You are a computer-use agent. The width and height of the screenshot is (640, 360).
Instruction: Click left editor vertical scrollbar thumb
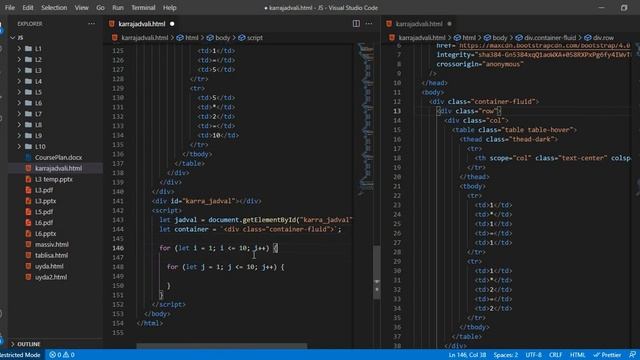tap(377, 272)
